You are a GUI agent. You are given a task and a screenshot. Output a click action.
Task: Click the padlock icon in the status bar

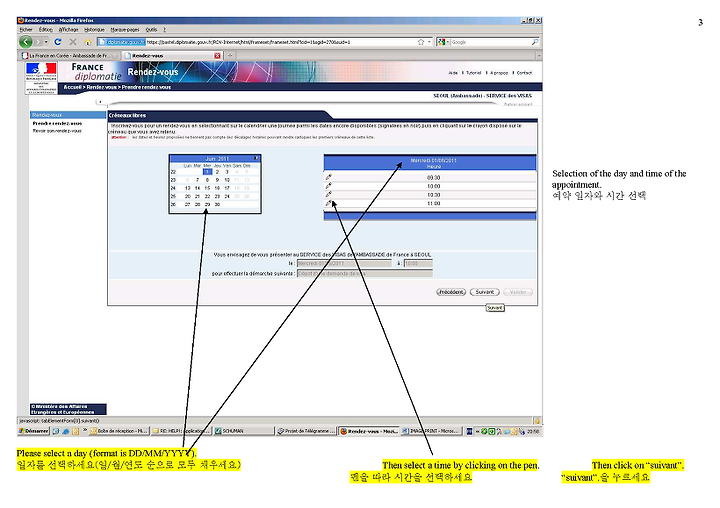536,421
